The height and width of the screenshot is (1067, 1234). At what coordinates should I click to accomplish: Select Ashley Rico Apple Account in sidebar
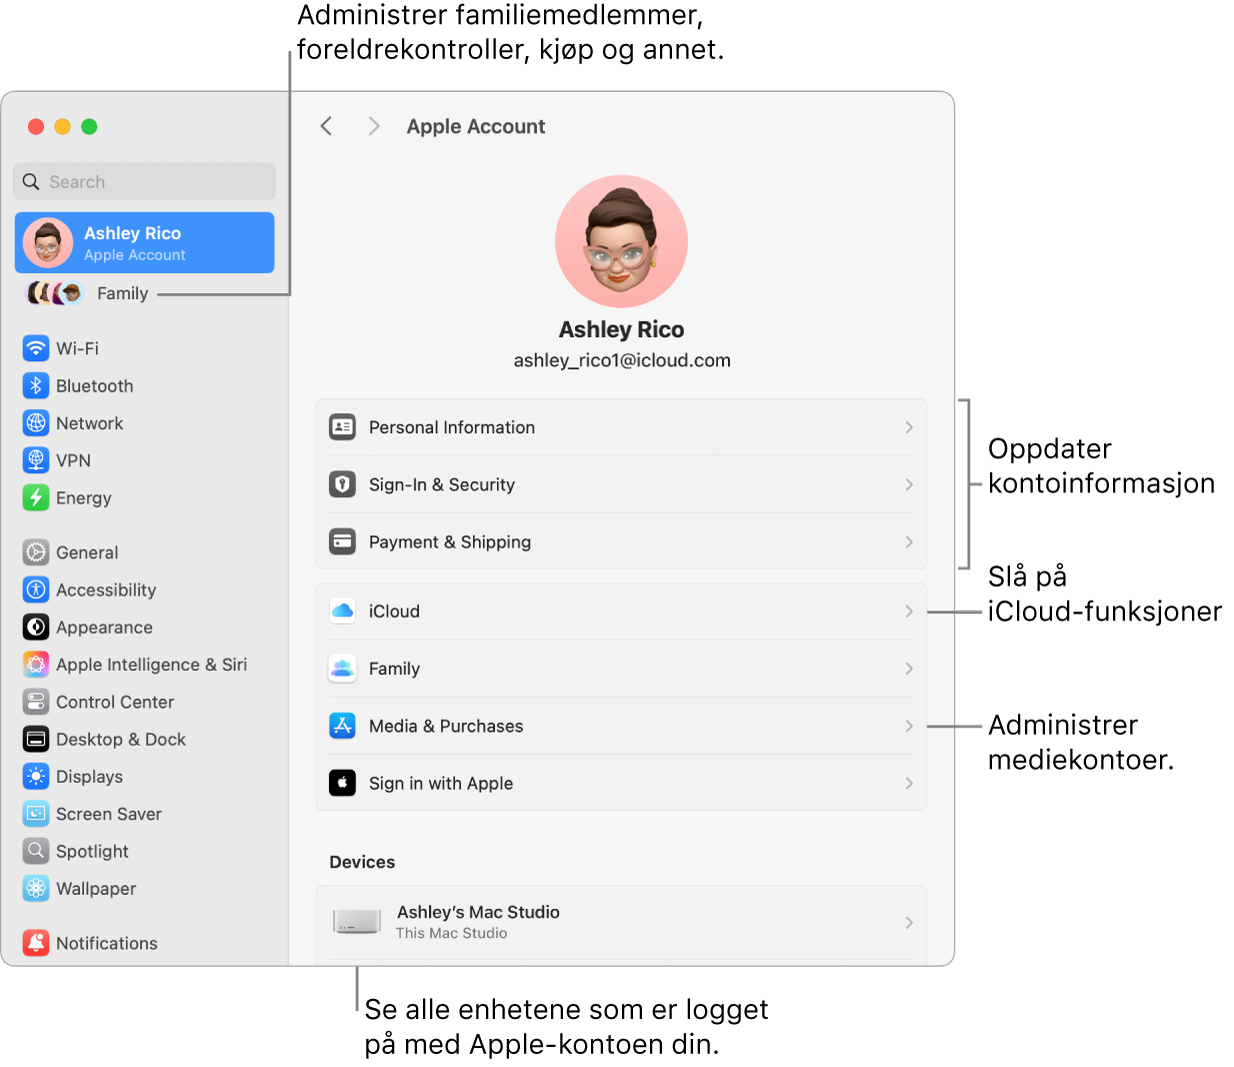pyautogui.click(x=145, y=242)
